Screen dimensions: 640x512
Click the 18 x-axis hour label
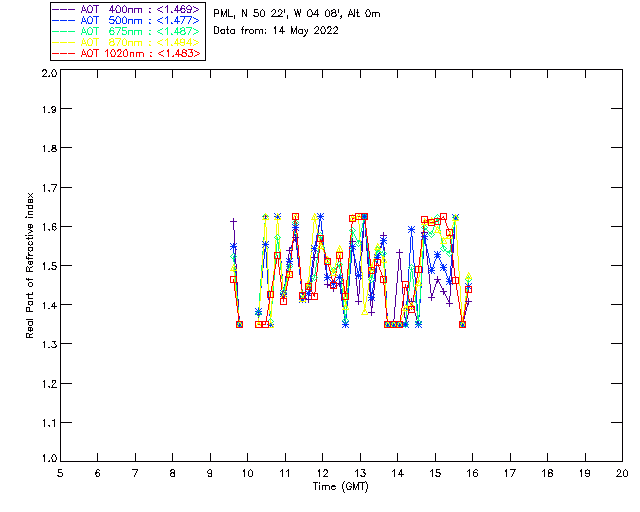[547, 473]
